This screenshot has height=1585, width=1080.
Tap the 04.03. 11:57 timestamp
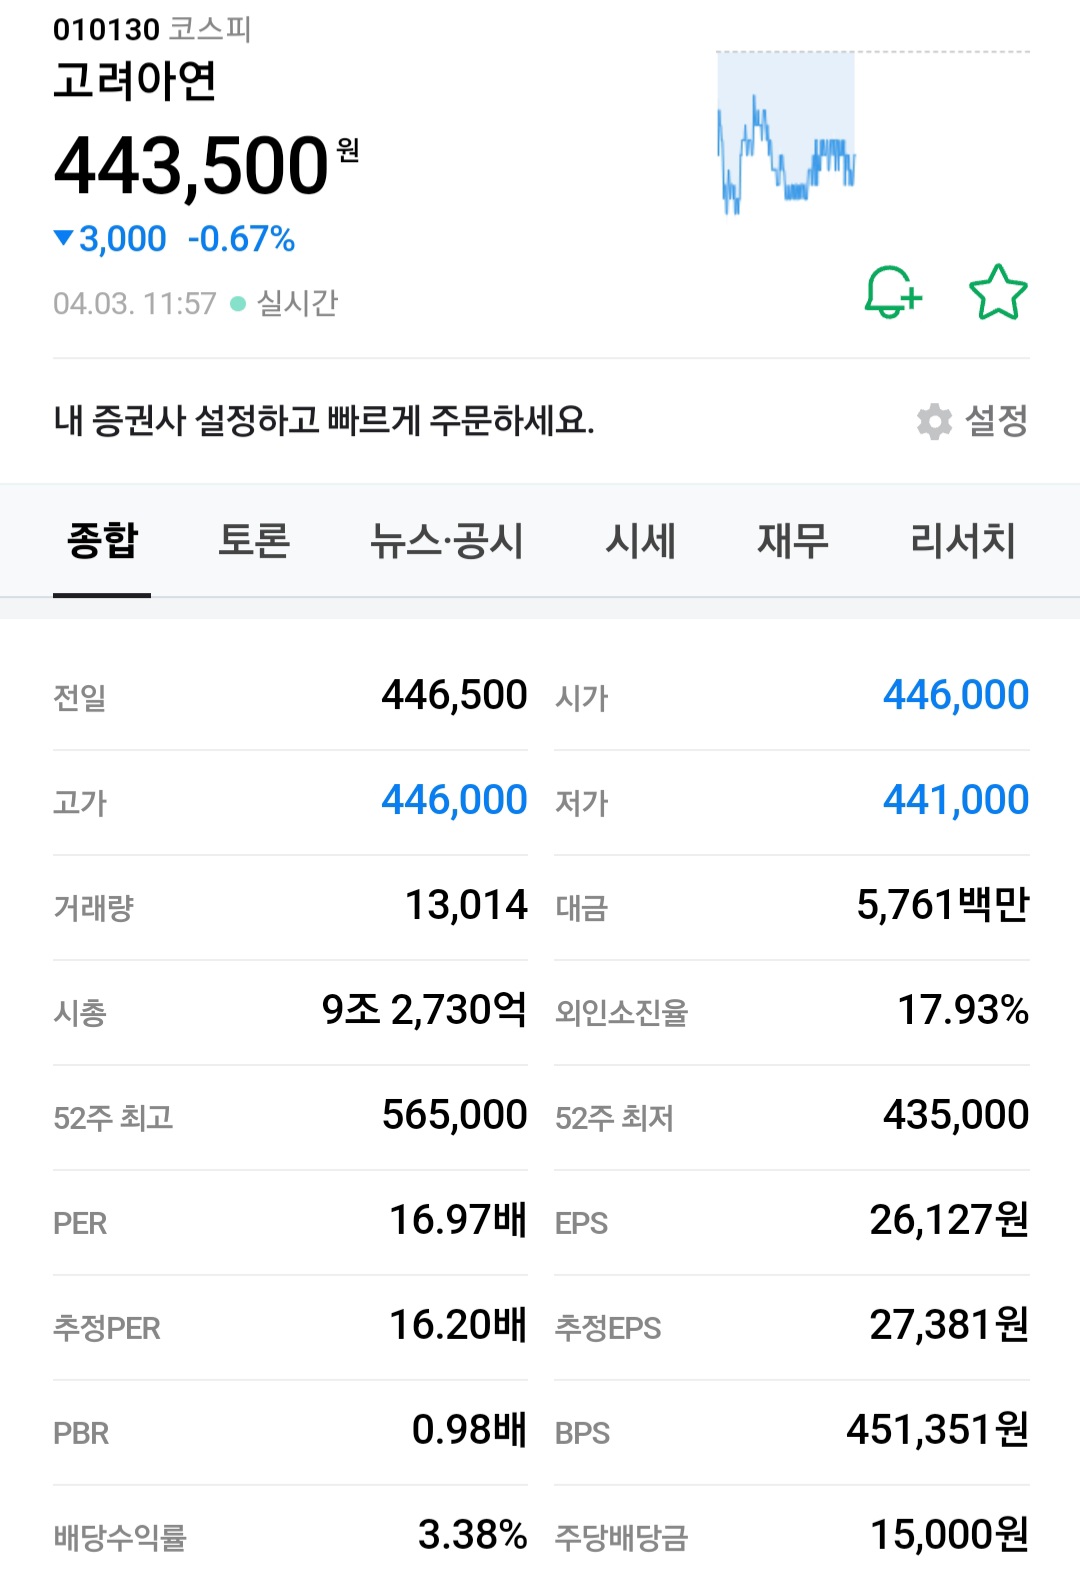pyautogui.click(x=135, y=303)
